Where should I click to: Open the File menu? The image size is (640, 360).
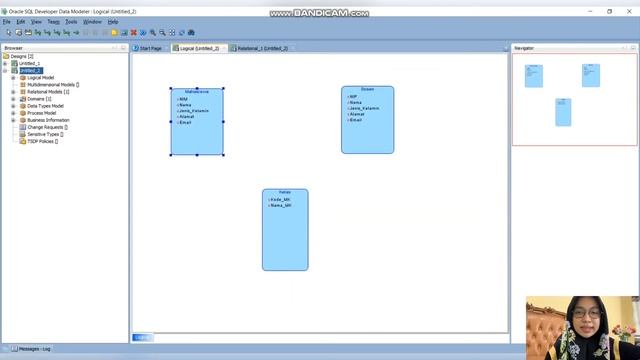pyautogui.click(x=7, y=22)
